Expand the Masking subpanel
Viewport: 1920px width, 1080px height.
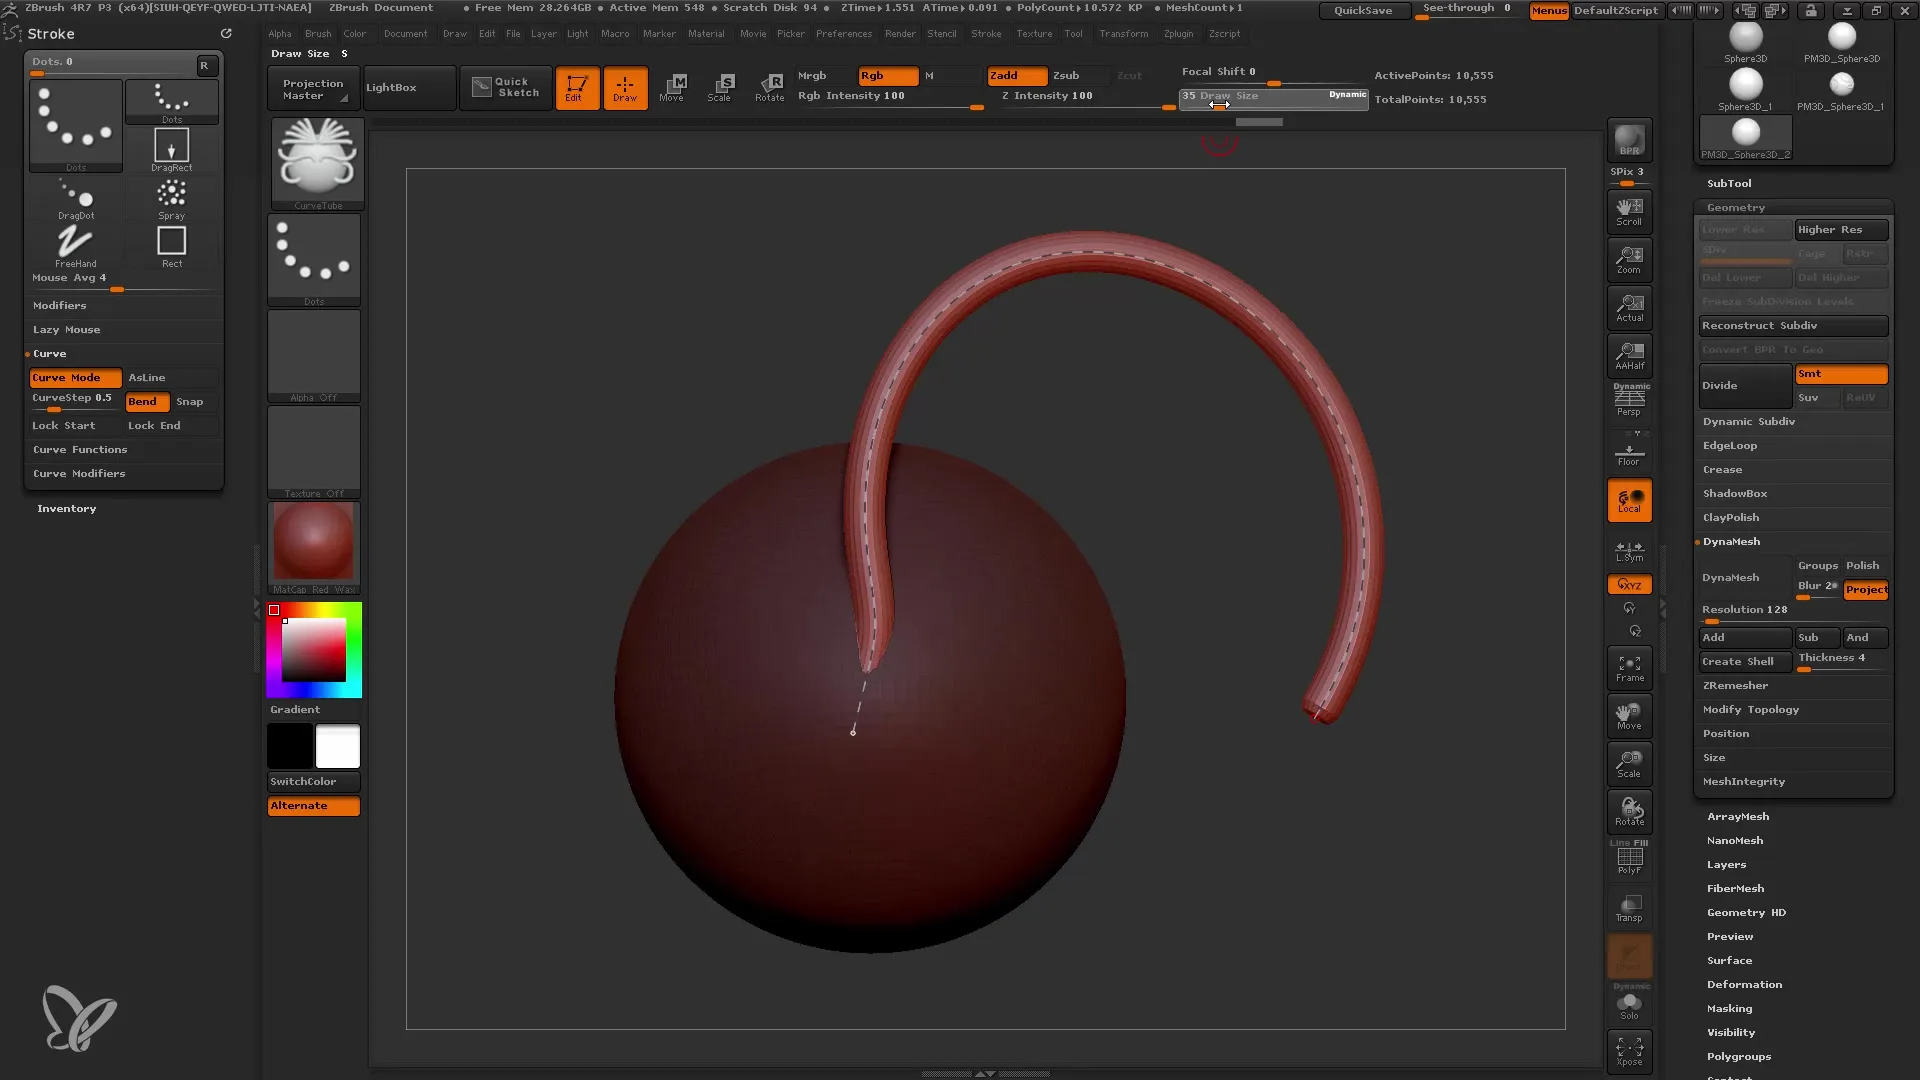1730,1007
